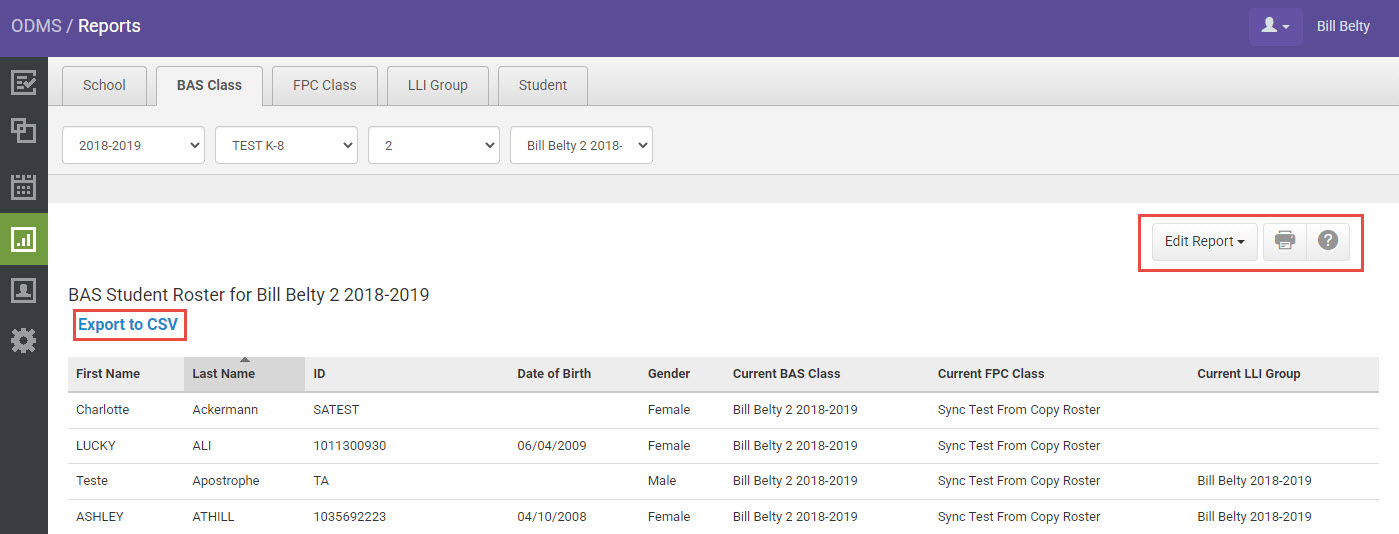Click the Export to CSV link
This screenshot has height=534, width=1399.
tap(128, 324)
